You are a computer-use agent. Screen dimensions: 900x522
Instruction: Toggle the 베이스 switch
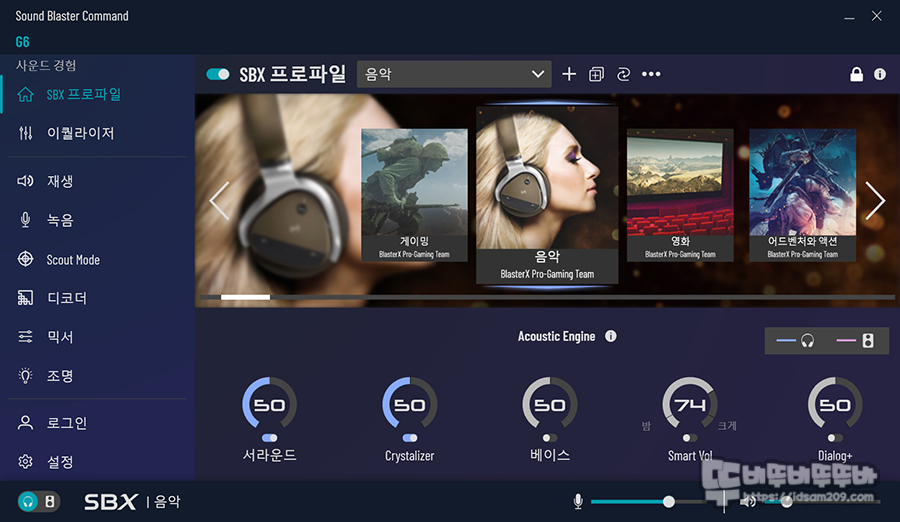click(x=549, y=438)
